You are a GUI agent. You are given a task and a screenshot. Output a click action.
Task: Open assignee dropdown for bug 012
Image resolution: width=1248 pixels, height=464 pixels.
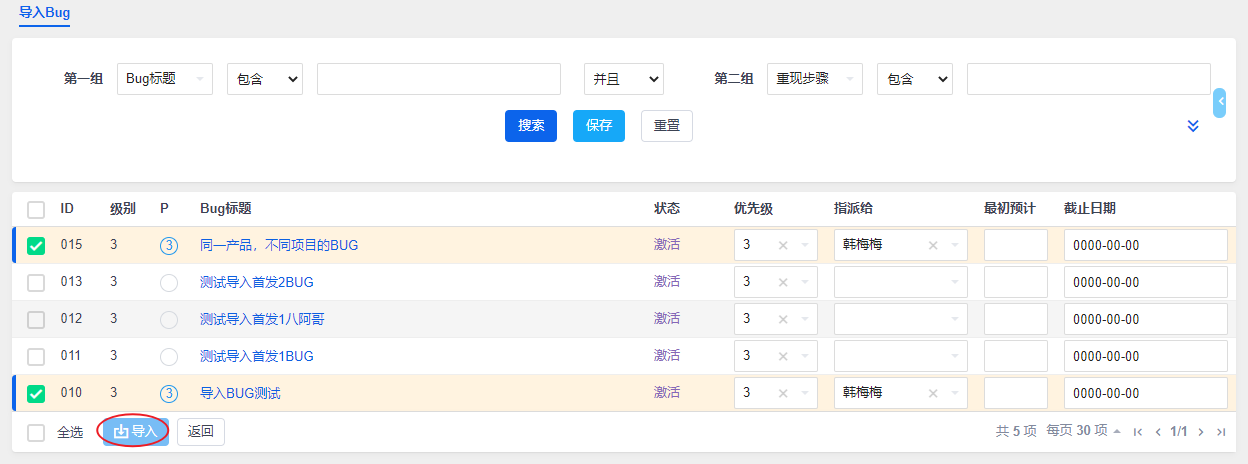[x=900, y=319]
